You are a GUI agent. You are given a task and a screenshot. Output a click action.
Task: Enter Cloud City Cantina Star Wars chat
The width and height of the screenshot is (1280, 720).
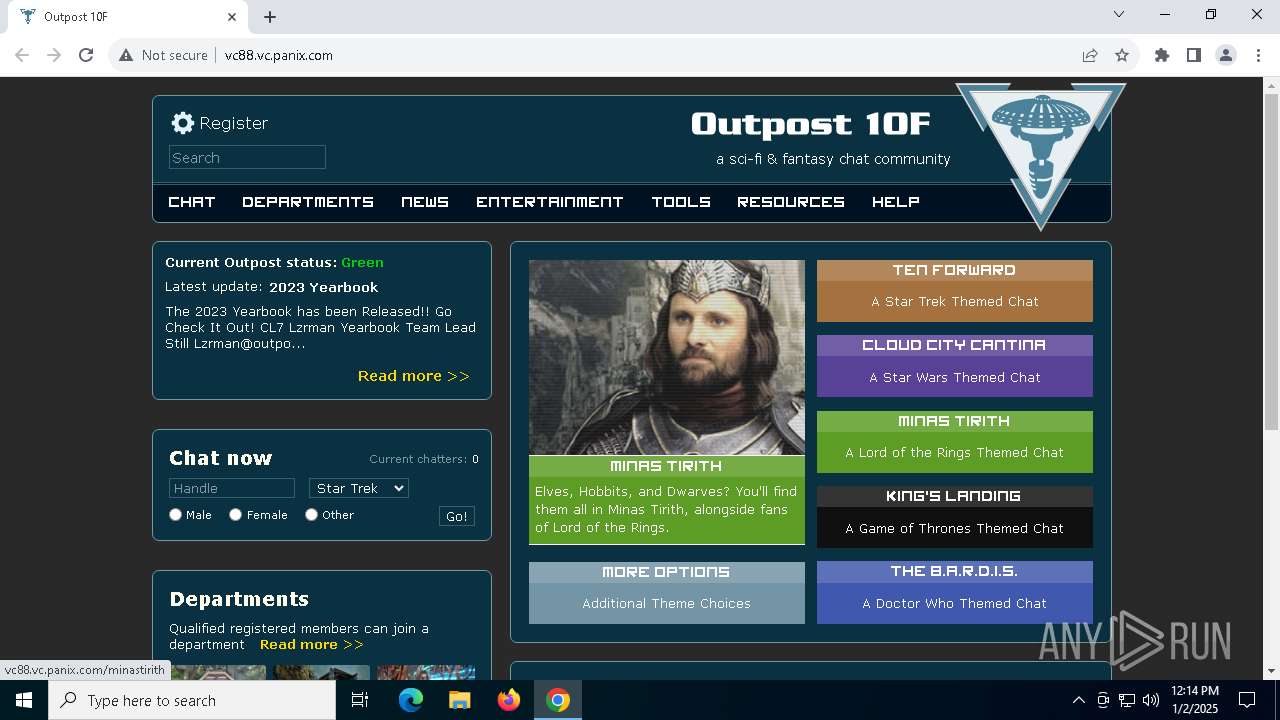click(x=955, y=366)
